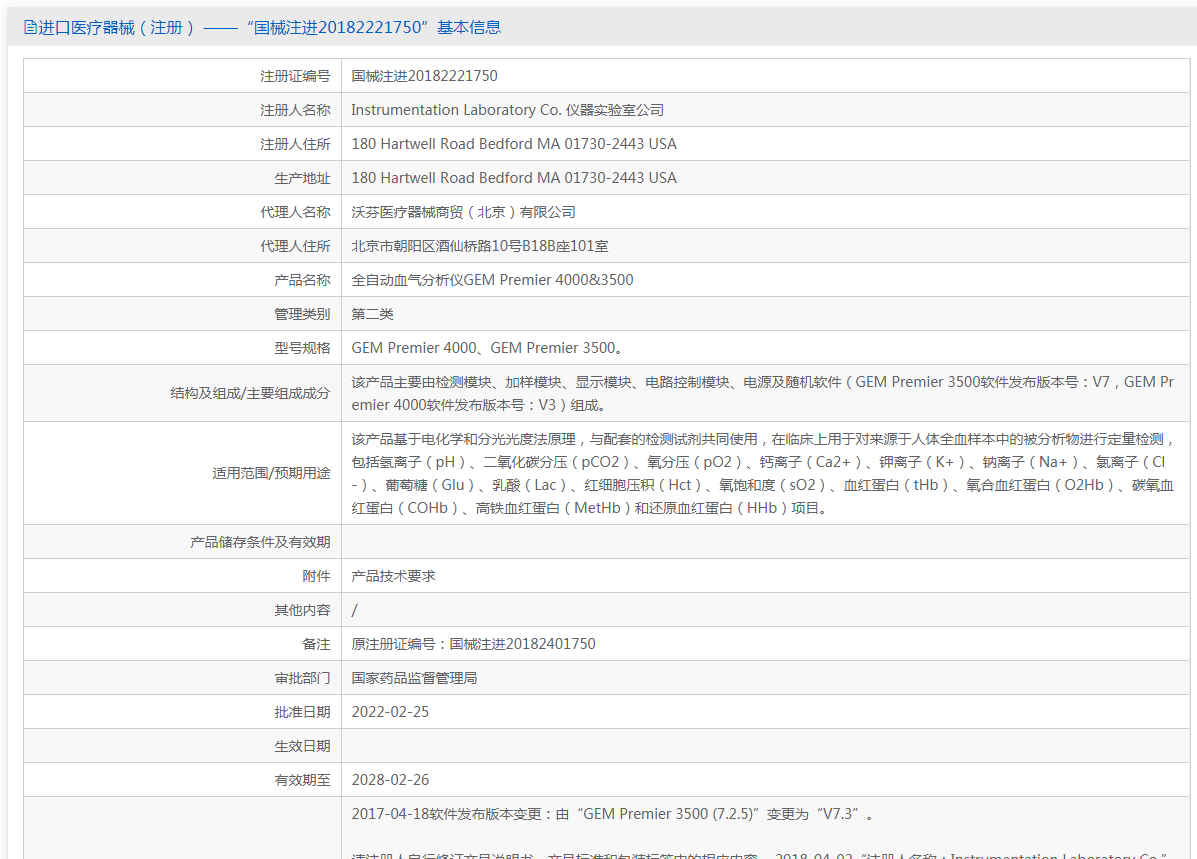The width and height of the screenshot is (1197, 859).
Task: Select 全自动血气分析仪GEM Premier 4000&3500
Action: click(492, 280)
